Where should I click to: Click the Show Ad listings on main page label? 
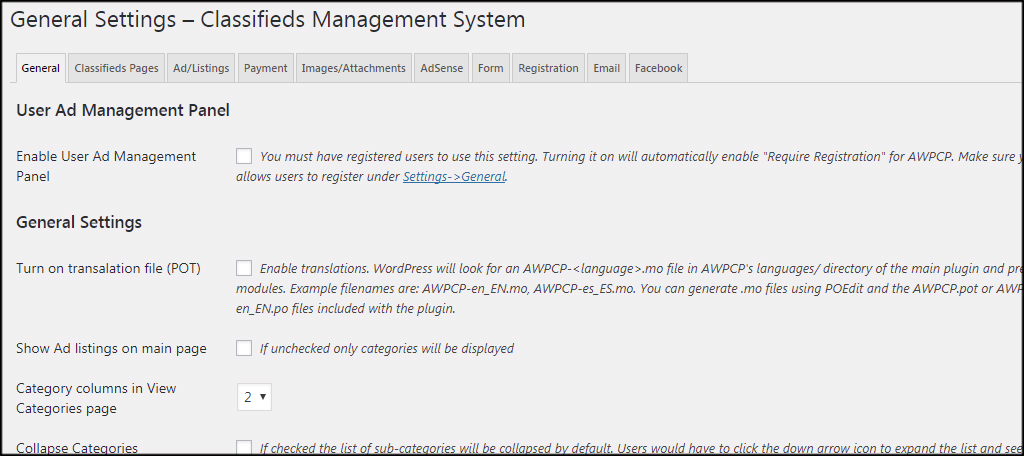point(111,348)
